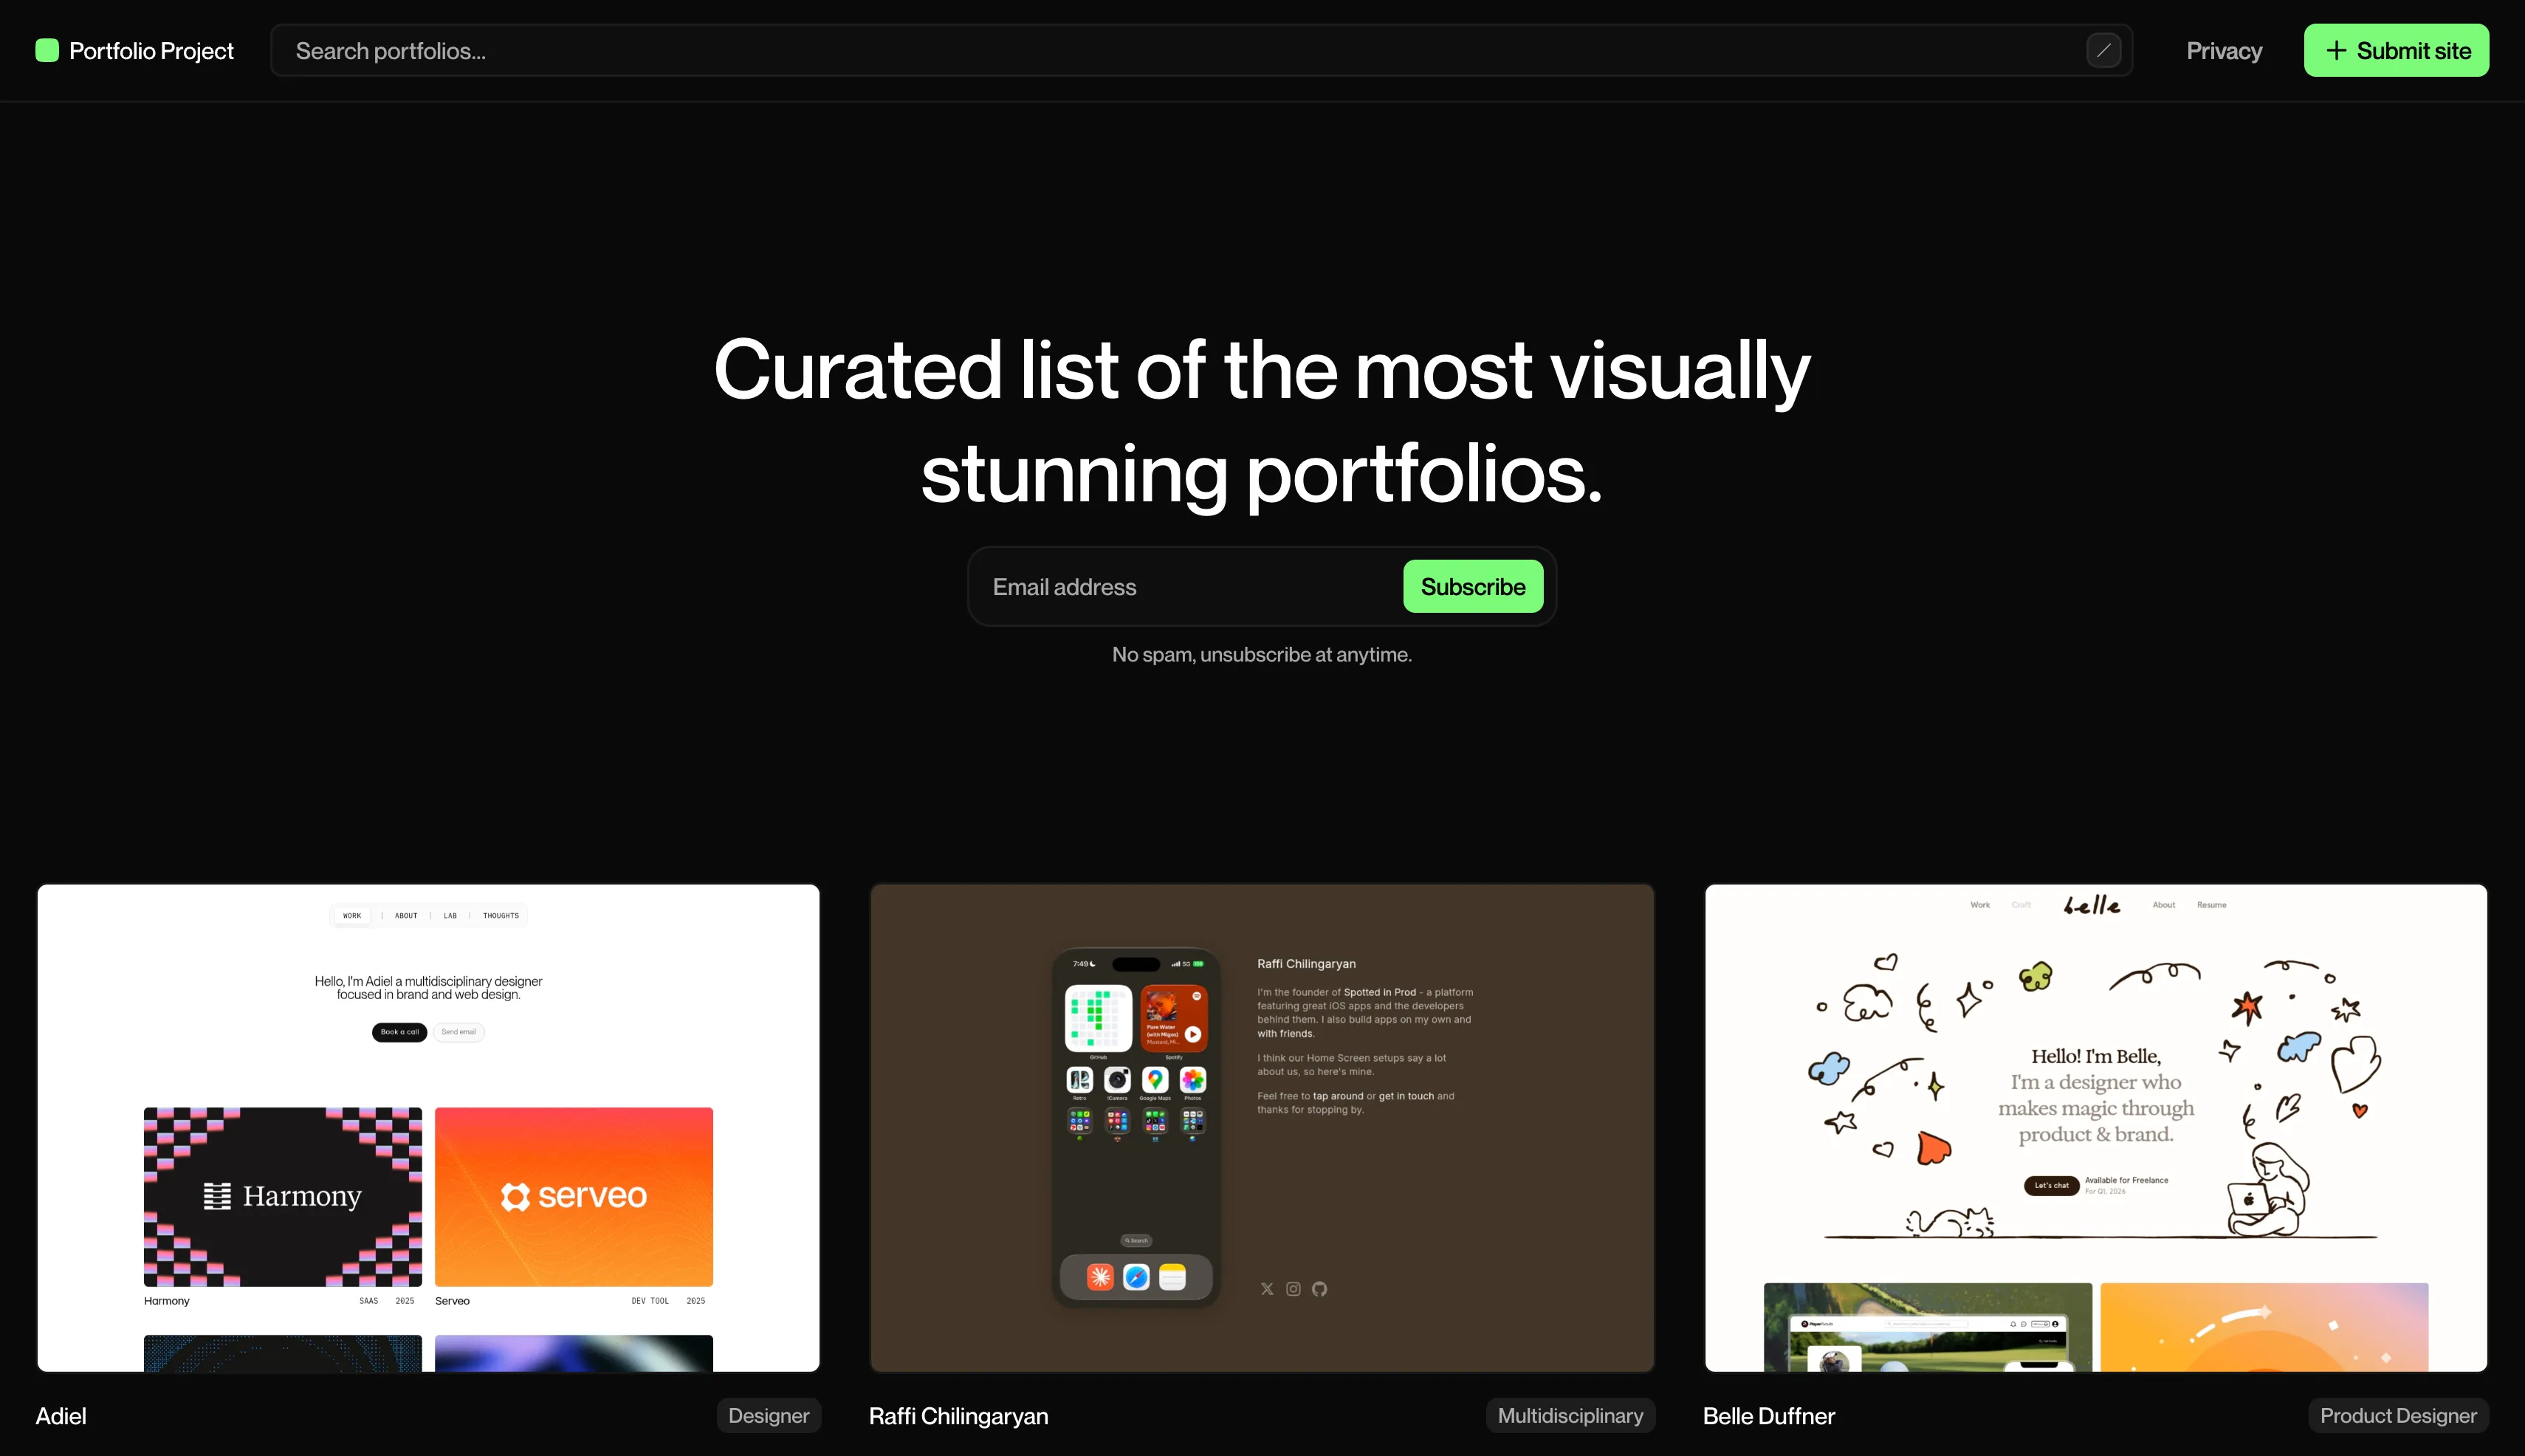
Task: Click the Instagram icon in Raffi's preview
Action: tap(1293, 1289)
